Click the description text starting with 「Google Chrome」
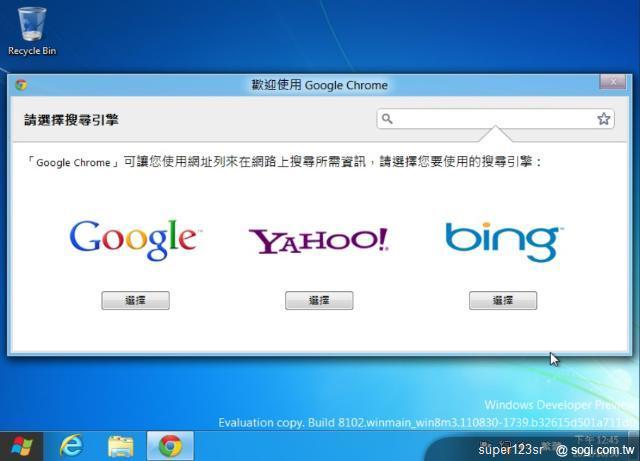640x461 pixels. (x=283, y=162)
